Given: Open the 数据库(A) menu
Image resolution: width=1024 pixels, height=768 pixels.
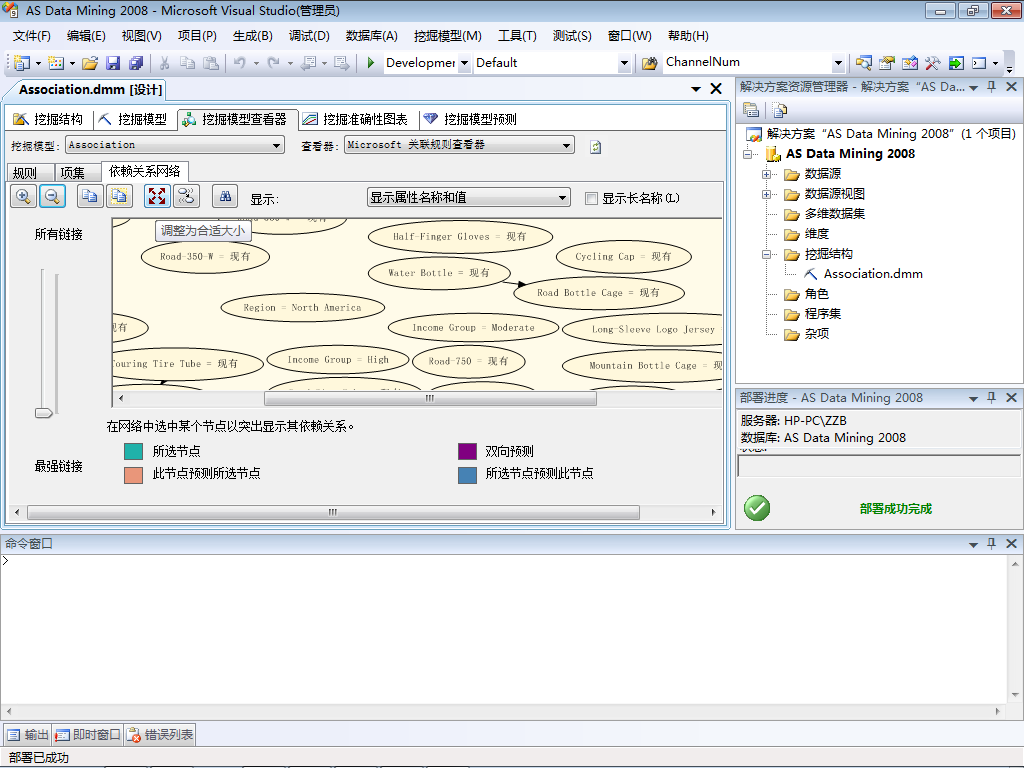Looking at the screenshot, I should pyautogui.click(x=372, y=36).
